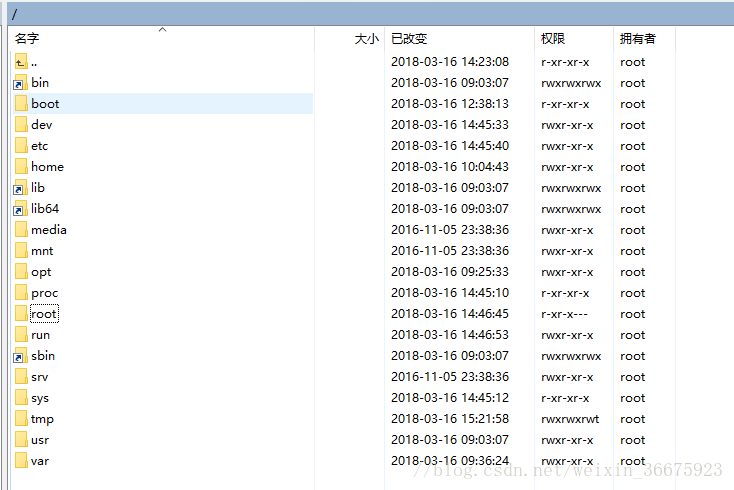Viewport: 734px width, 490px height.
Task: Click the run folder icon
Action: [21, 335]
